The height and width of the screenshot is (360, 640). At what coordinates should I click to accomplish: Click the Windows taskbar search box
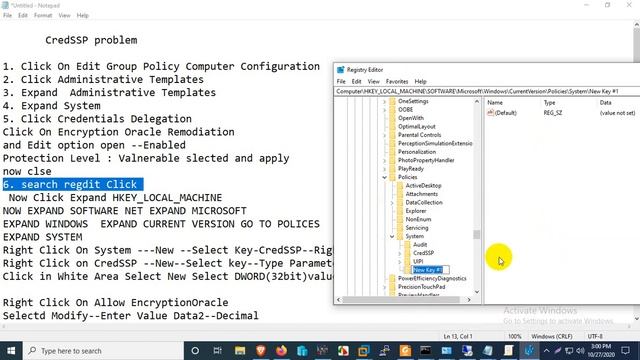[x=104, y=351]
